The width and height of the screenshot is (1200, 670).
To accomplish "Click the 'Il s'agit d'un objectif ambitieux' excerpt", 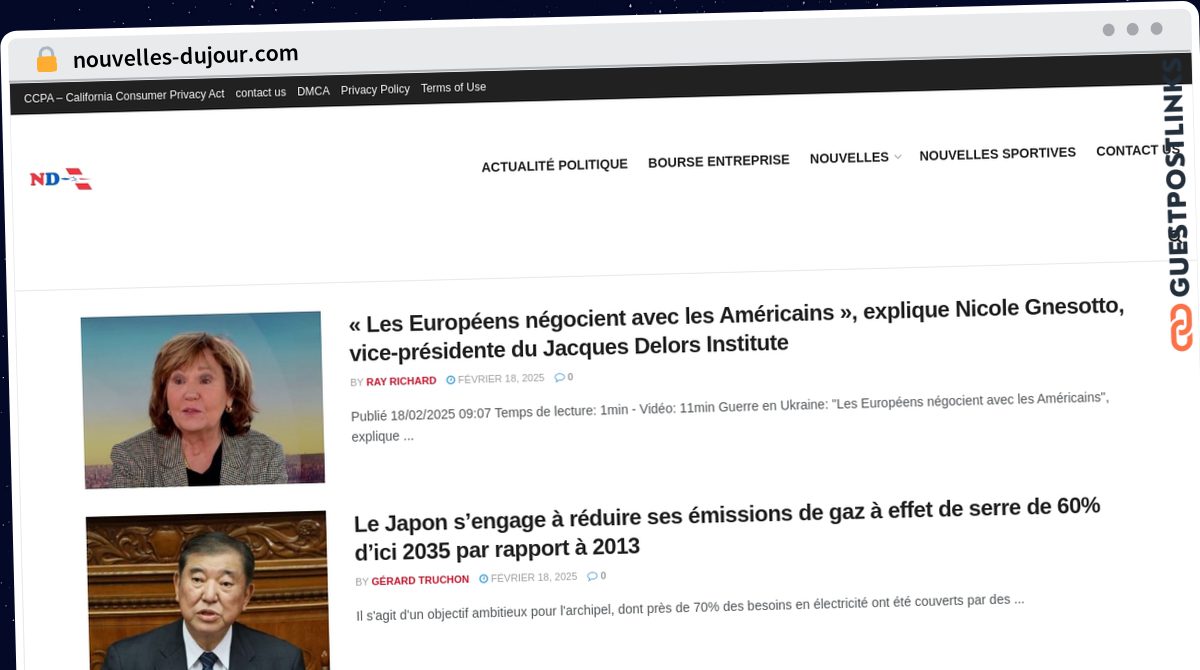I will coord(690,607).
